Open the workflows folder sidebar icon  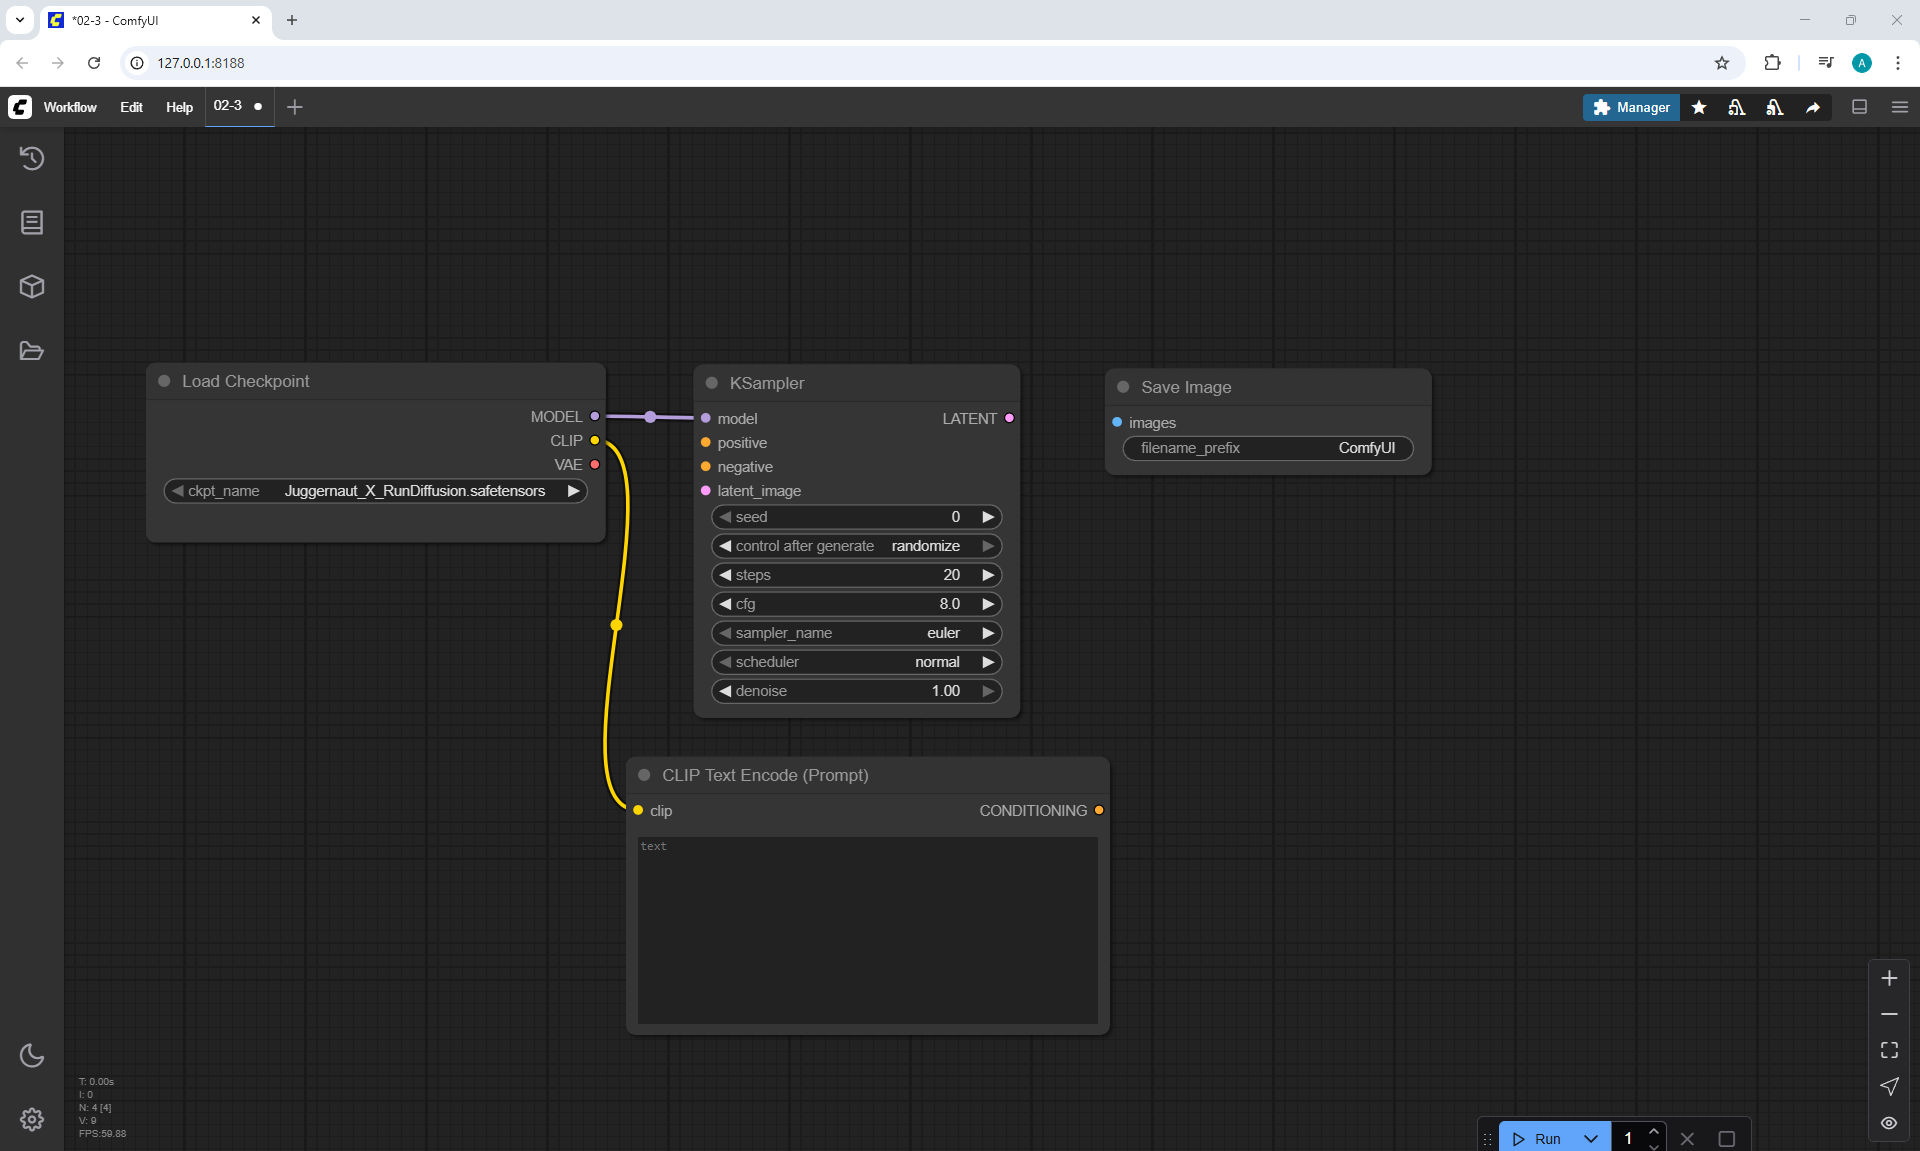click(32, 351)
